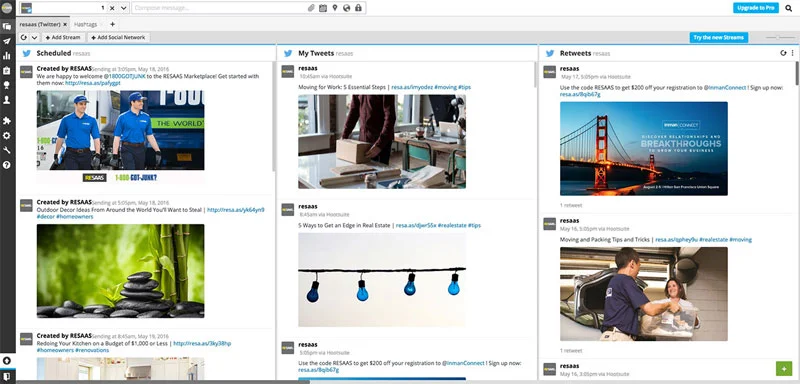Click '1 retweet' under the bridge image
Image resolution: width=800 pixels, height=384 pixels.
tap(571, 206)
